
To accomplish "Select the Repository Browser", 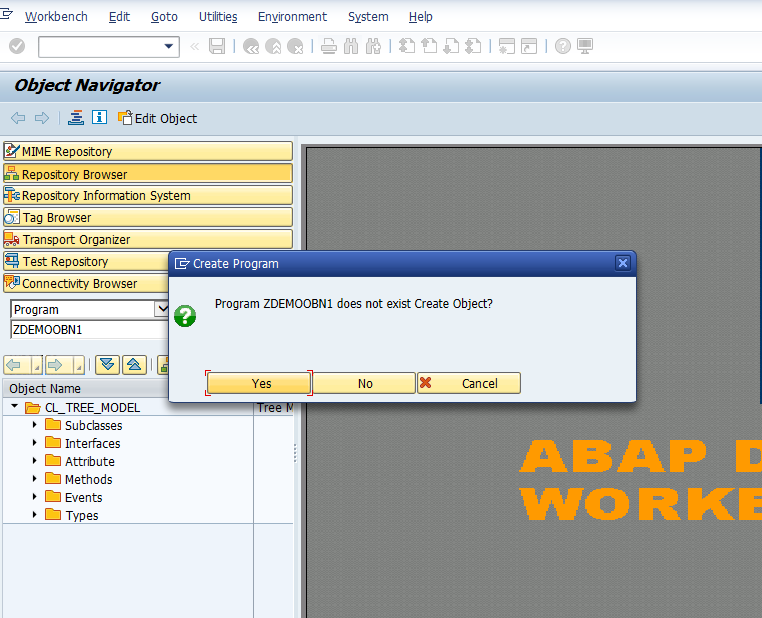I will 148,173.
